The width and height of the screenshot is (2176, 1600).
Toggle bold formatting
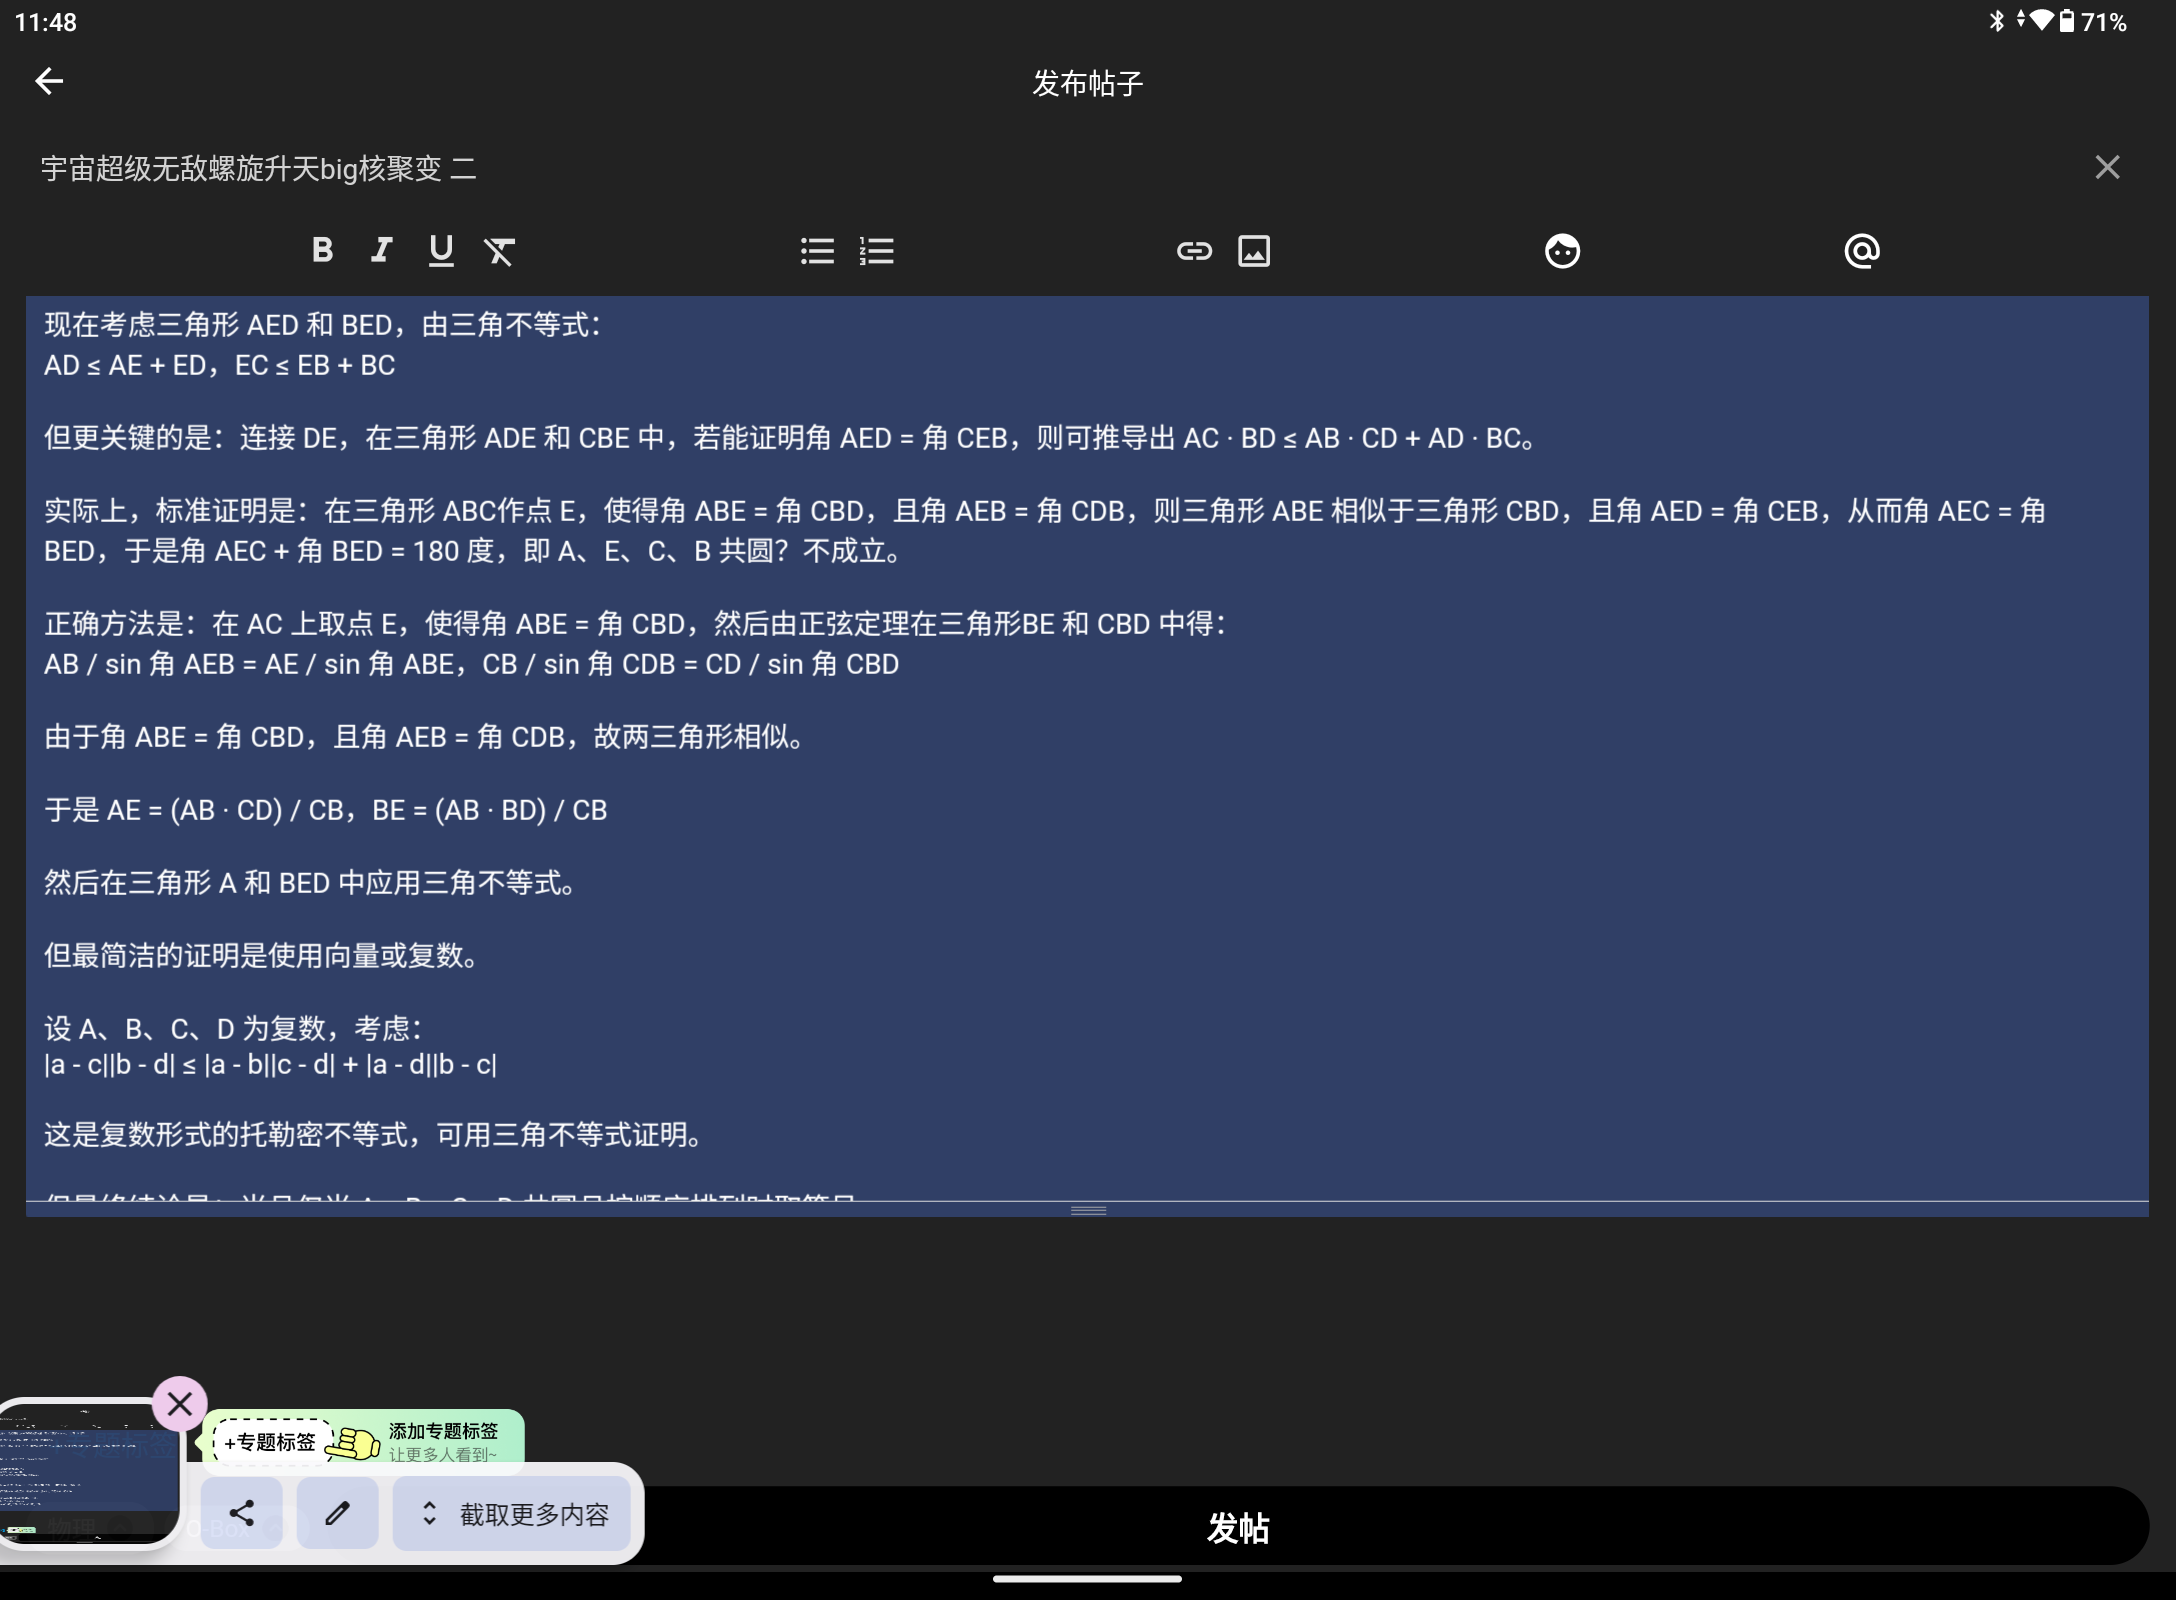pos(322,250)
